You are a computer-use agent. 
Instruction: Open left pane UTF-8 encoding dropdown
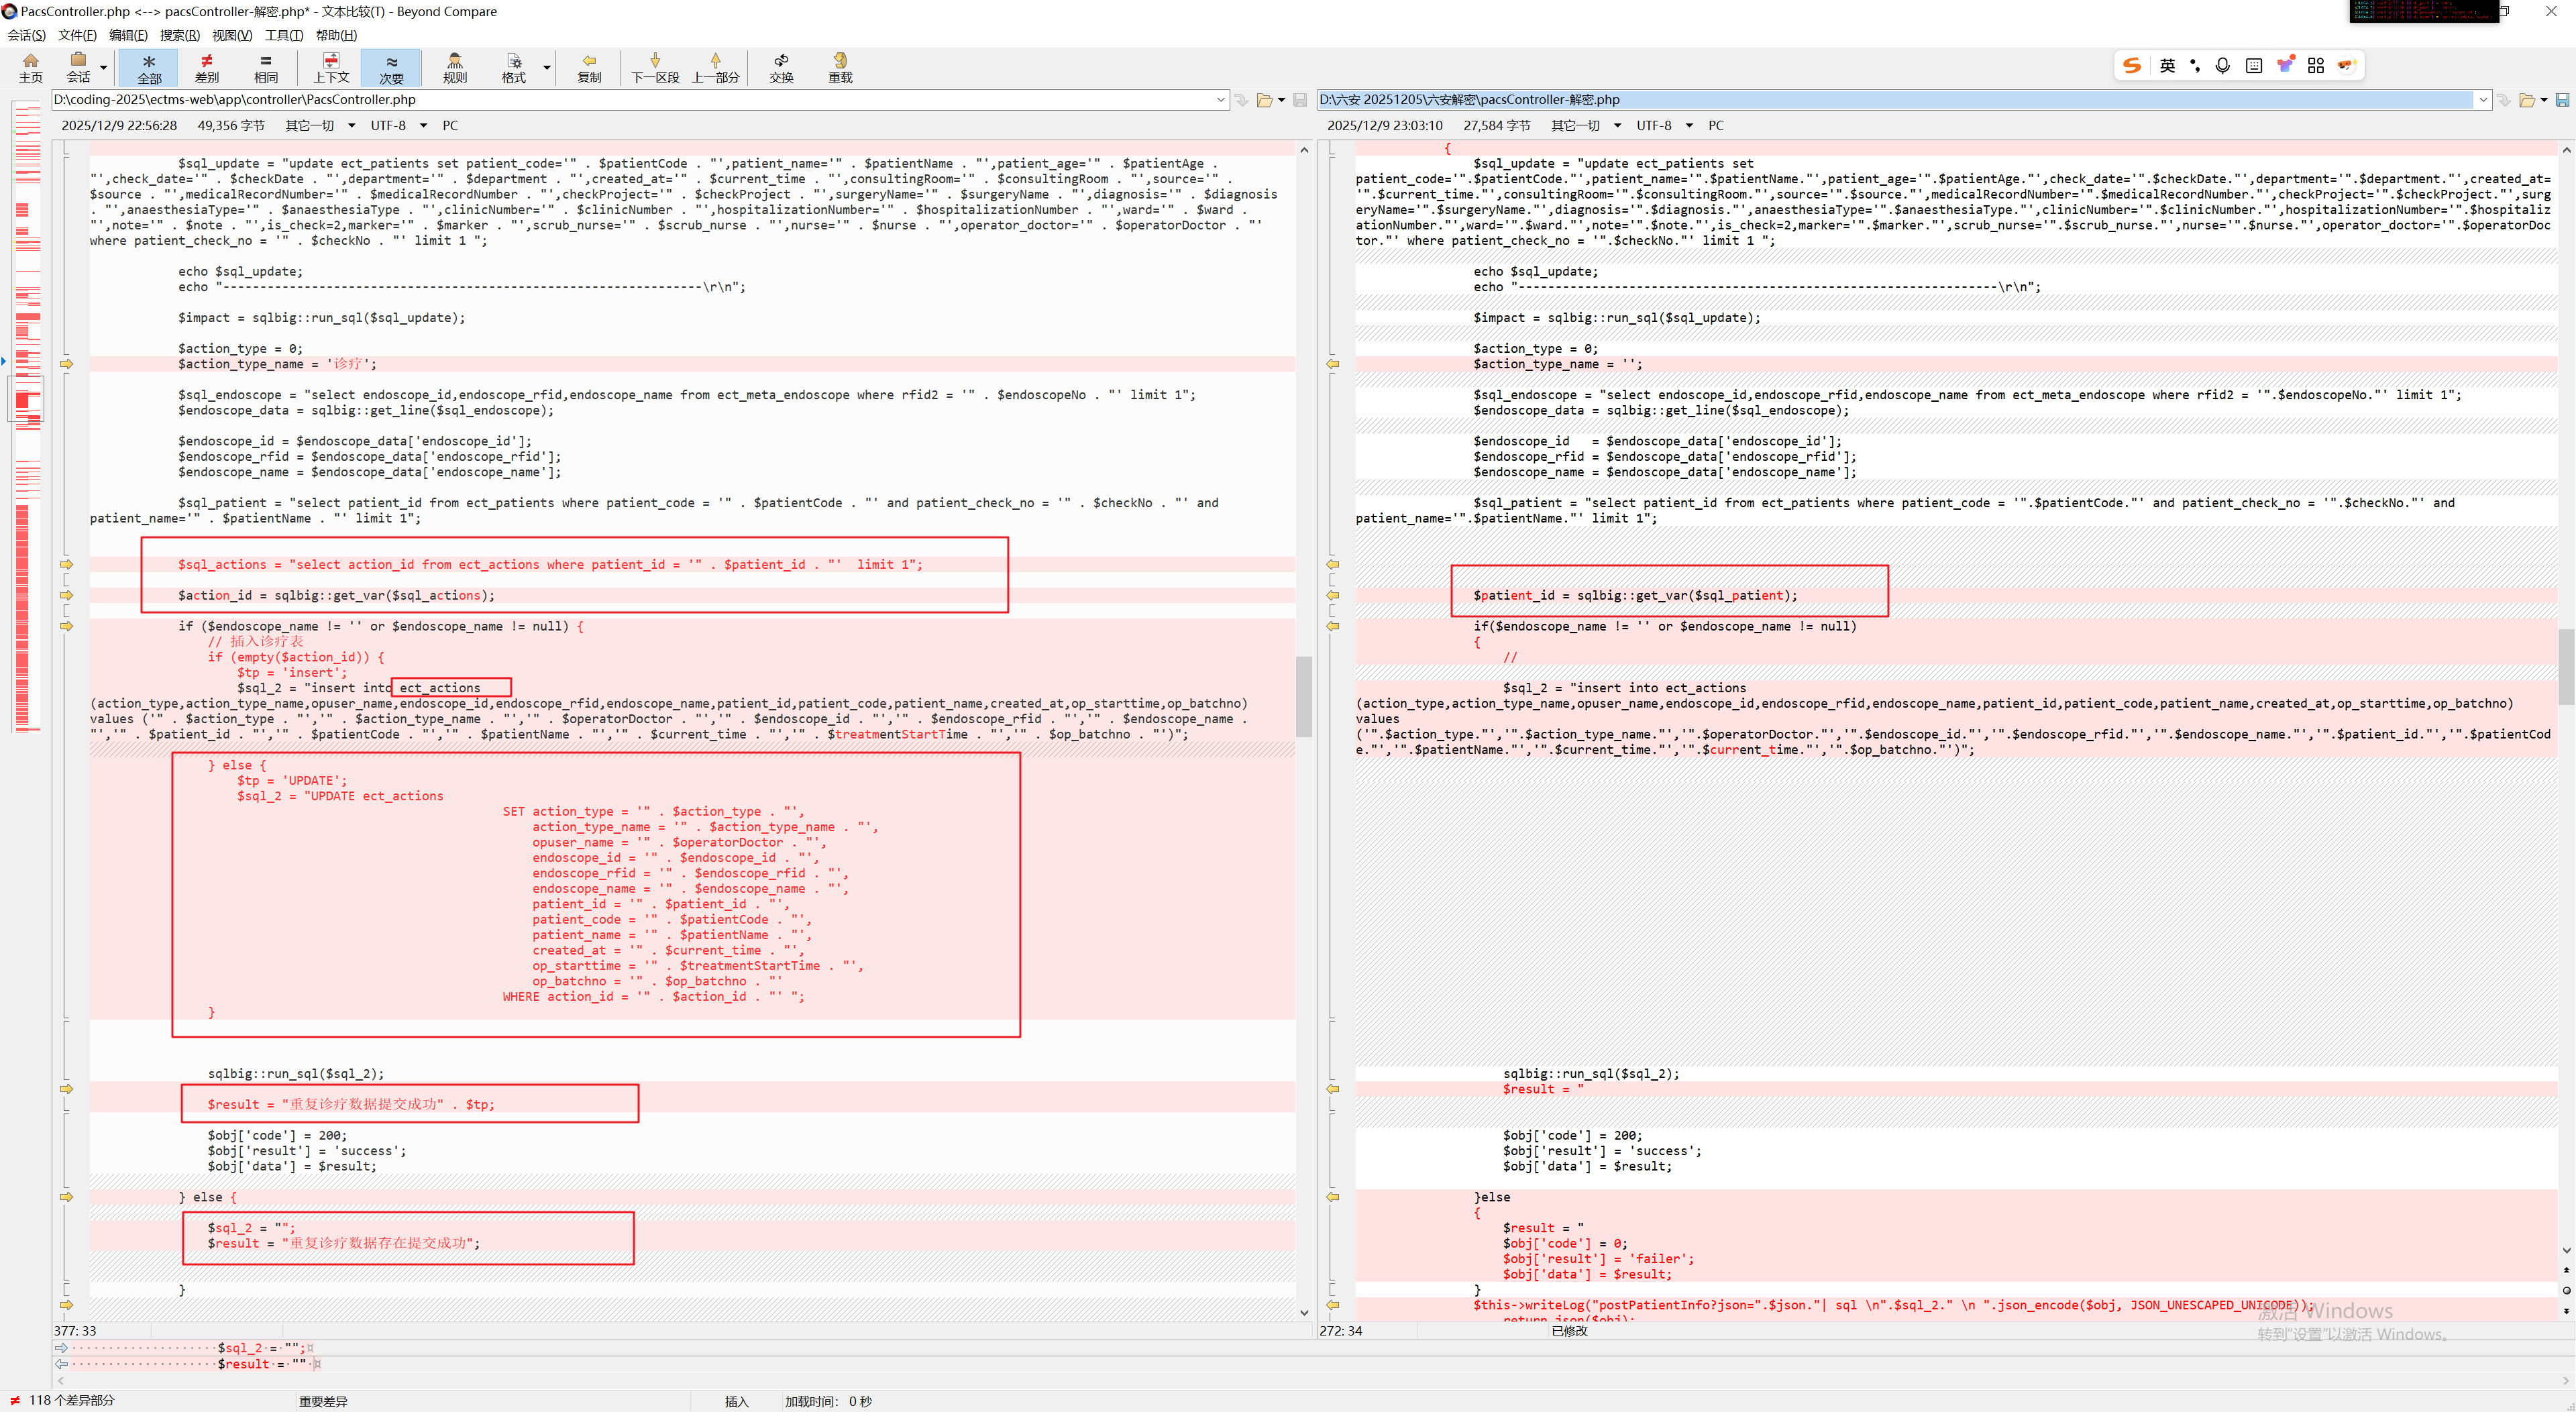[423, 125]
